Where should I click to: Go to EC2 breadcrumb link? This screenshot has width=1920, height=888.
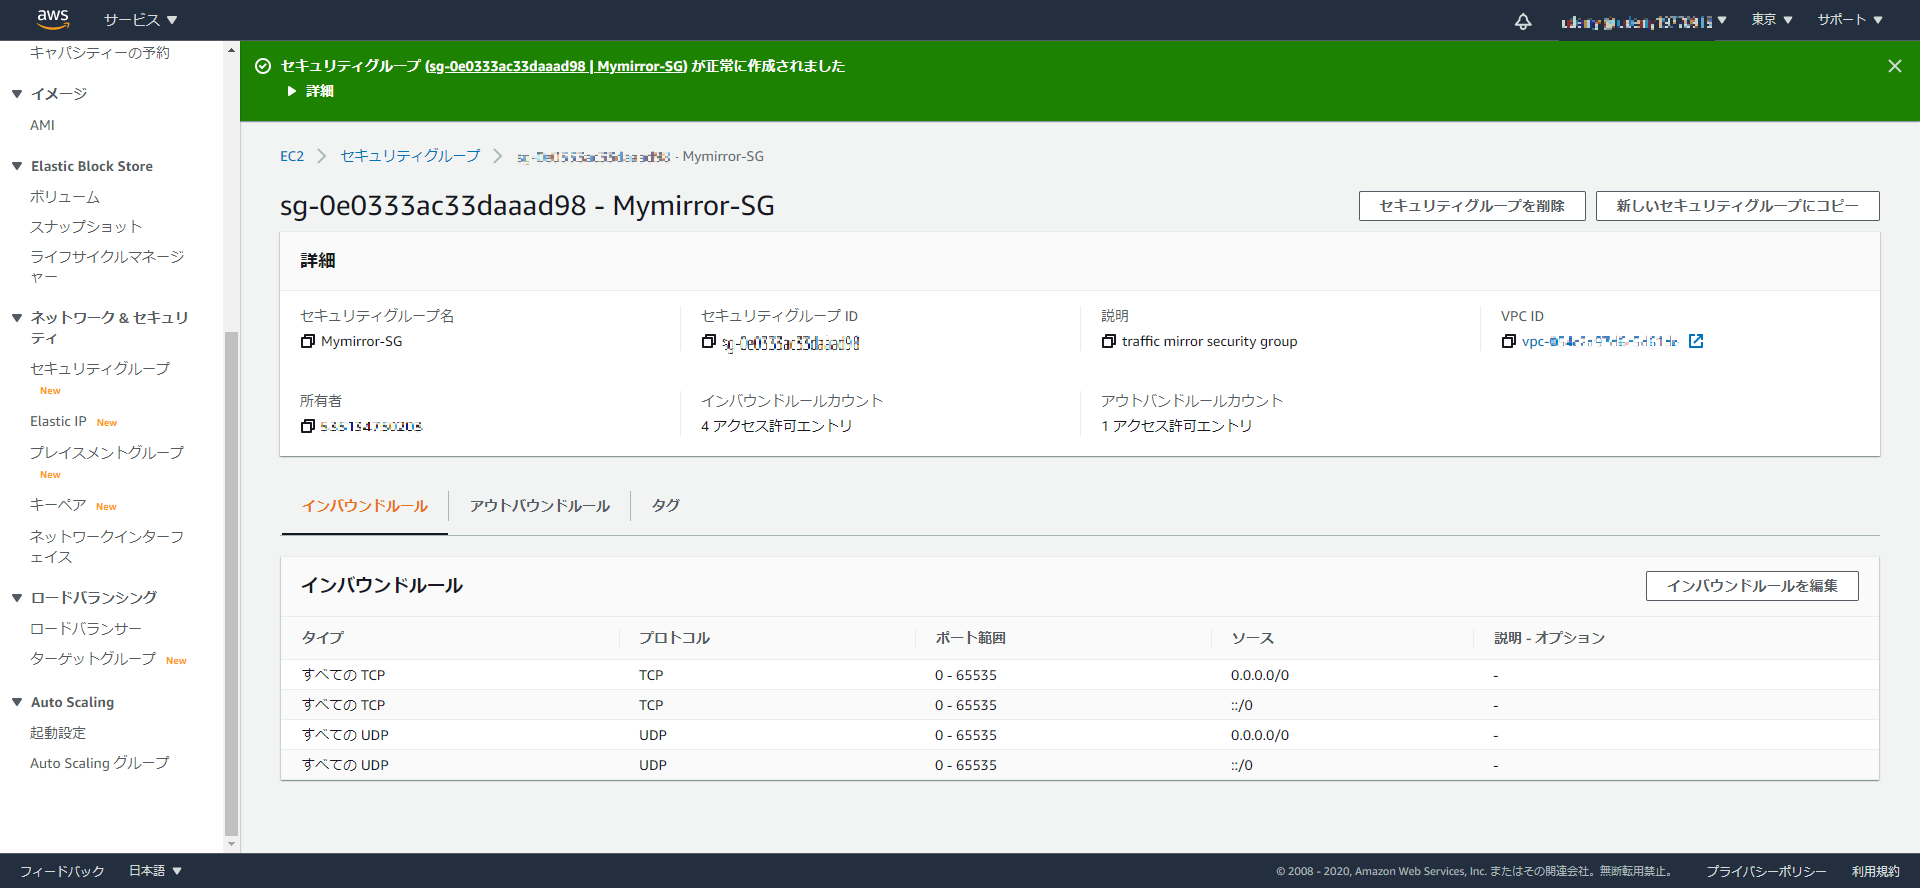click(292, 156)
